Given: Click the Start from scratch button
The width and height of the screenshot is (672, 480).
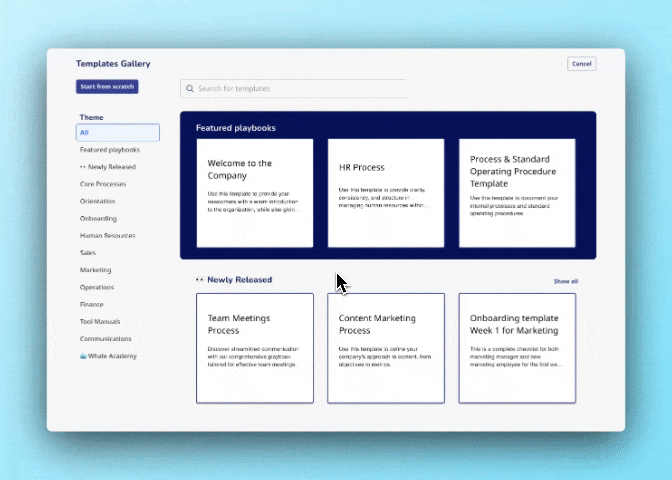Looking at the screenshot, I should (107, 87).
